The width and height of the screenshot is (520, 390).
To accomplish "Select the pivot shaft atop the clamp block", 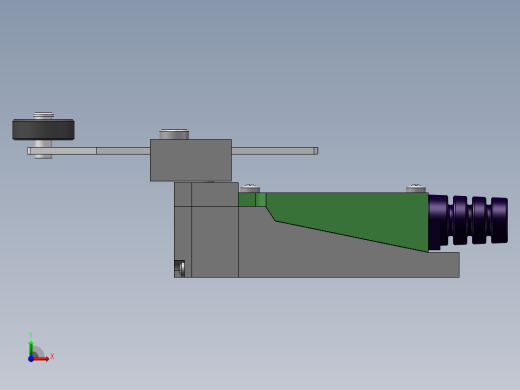I will (174, 134).
